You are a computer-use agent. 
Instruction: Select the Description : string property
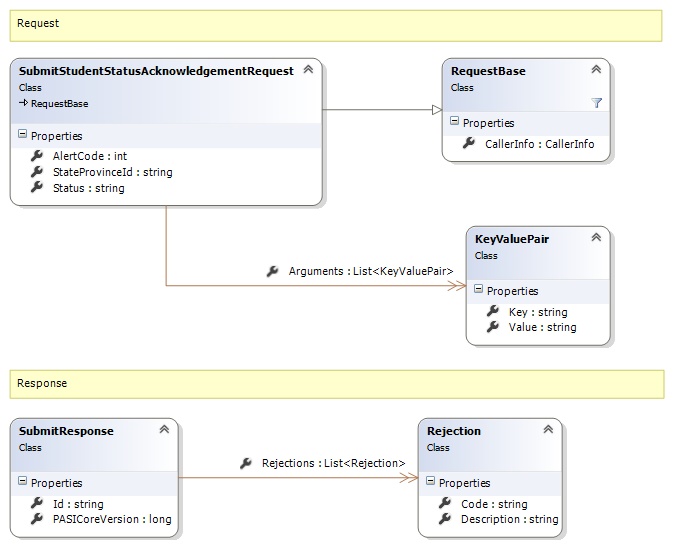(x=509, y=519)
